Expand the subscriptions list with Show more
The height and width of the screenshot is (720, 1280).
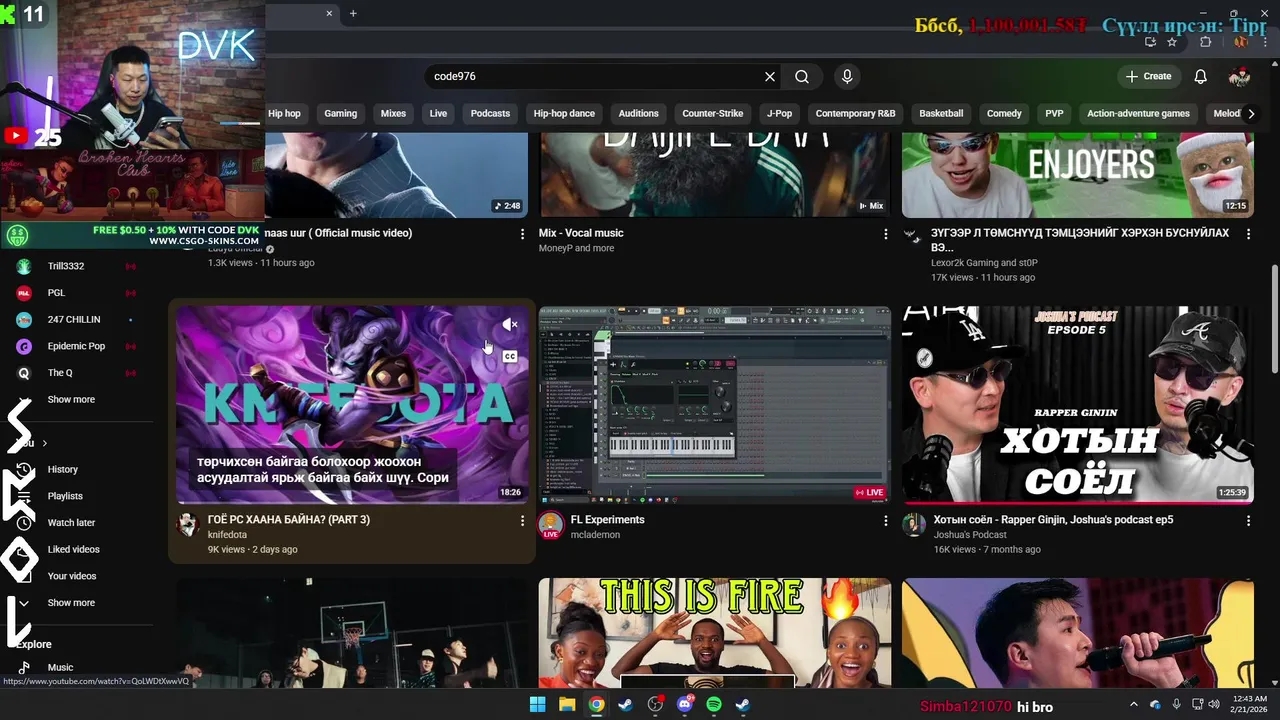point(71,399)
